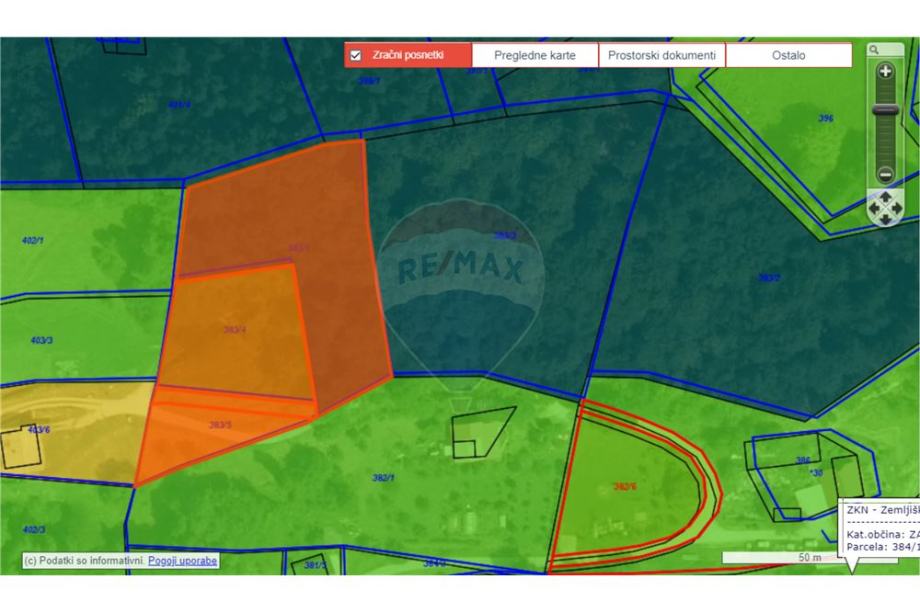Click parcel label 382/6
Image resolution: width=920 pixels, height=613 pixels.
tap(625, 486)
